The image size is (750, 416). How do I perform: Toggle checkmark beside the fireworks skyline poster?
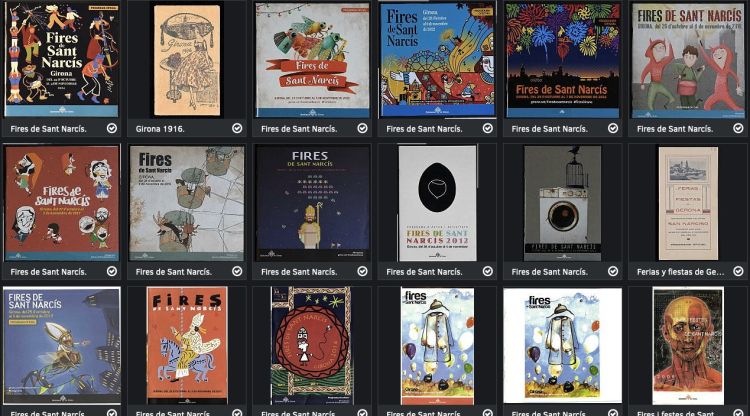pos(613,128)
